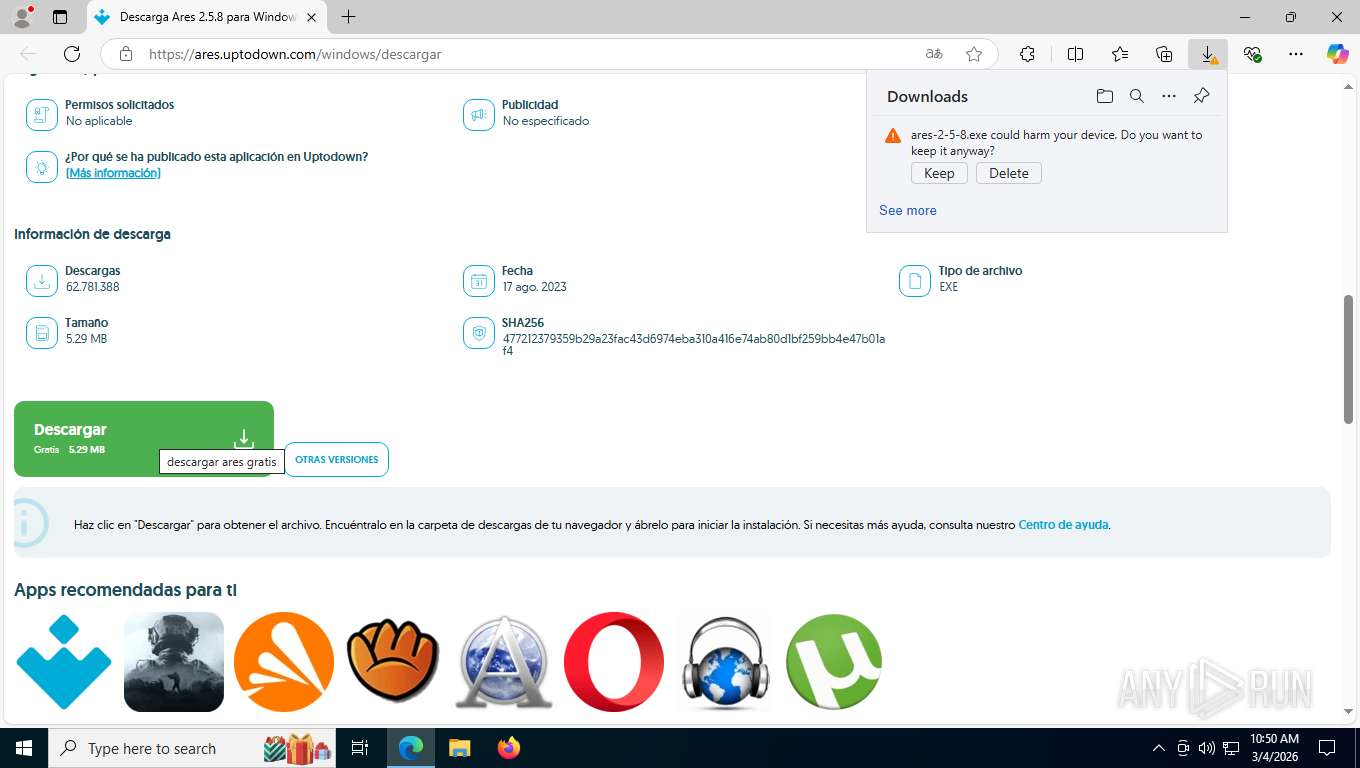Image resolution: width=1360 pixels, height=768 pixels.
Task: Open the soldier game recommended app thumbnail
Action: (x=174, y=662)
